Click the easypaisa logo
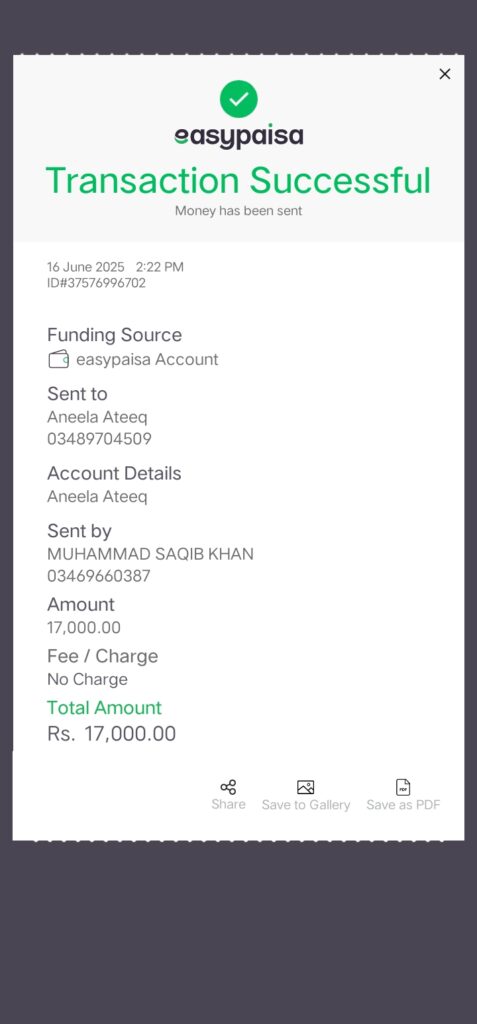The width and height of the screenshot is (477, 1024). pyautogui.click(x=238, y=136)
